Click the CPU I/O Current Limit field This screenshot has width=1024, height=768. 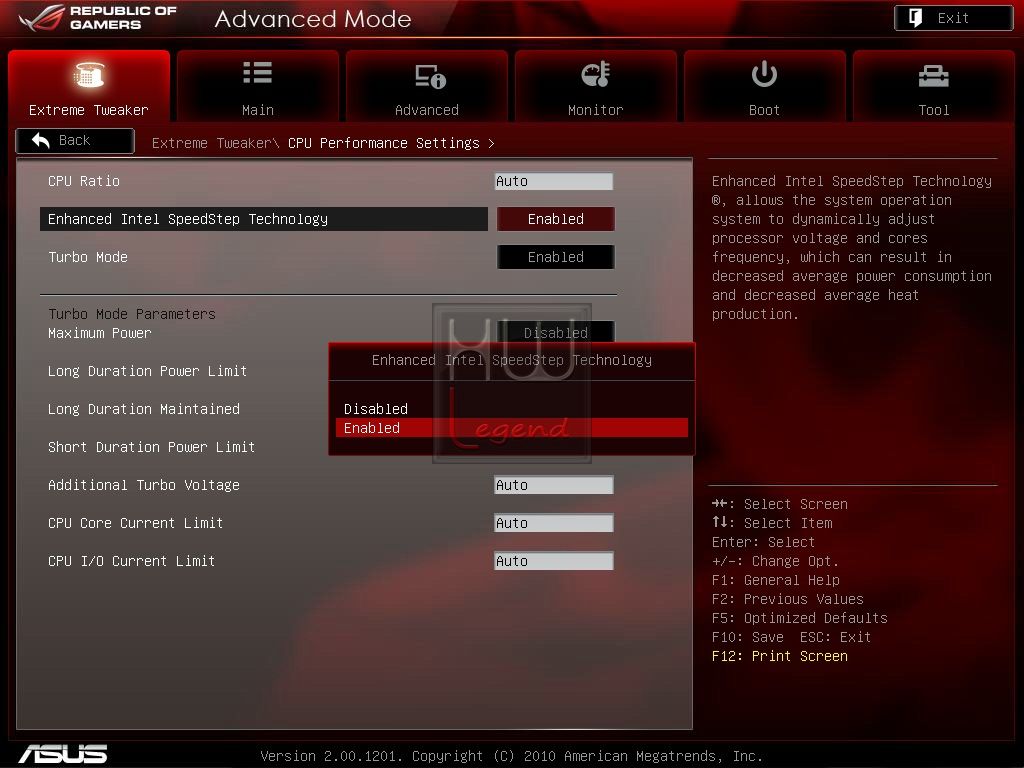click(554, 561)
